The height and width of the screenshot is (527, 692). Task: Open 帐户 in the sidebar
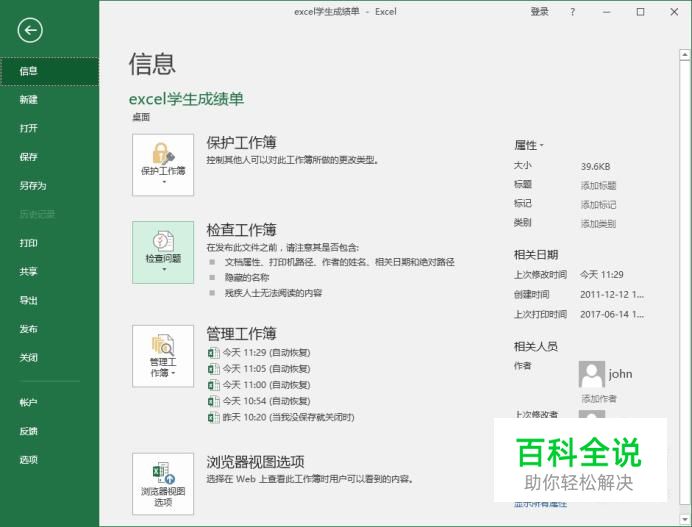[x=49, y=402]
